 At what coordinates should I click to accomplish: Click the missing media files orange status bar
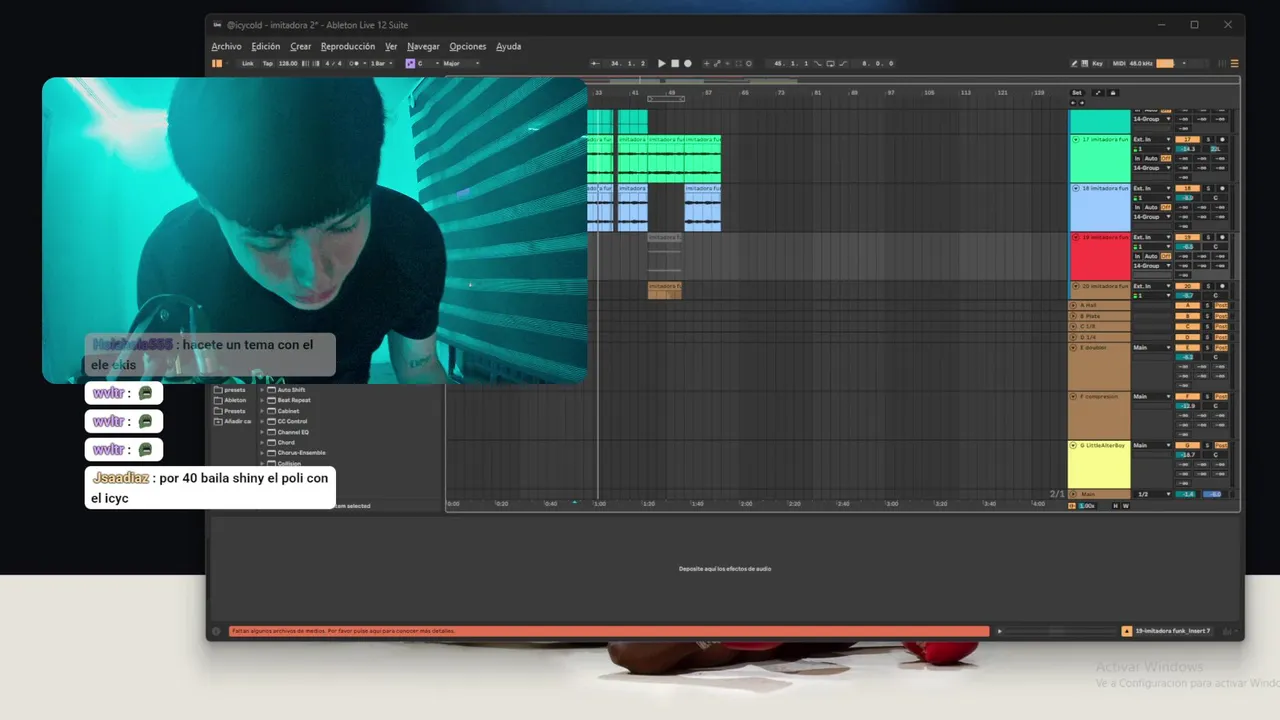[x=609, y=631]
